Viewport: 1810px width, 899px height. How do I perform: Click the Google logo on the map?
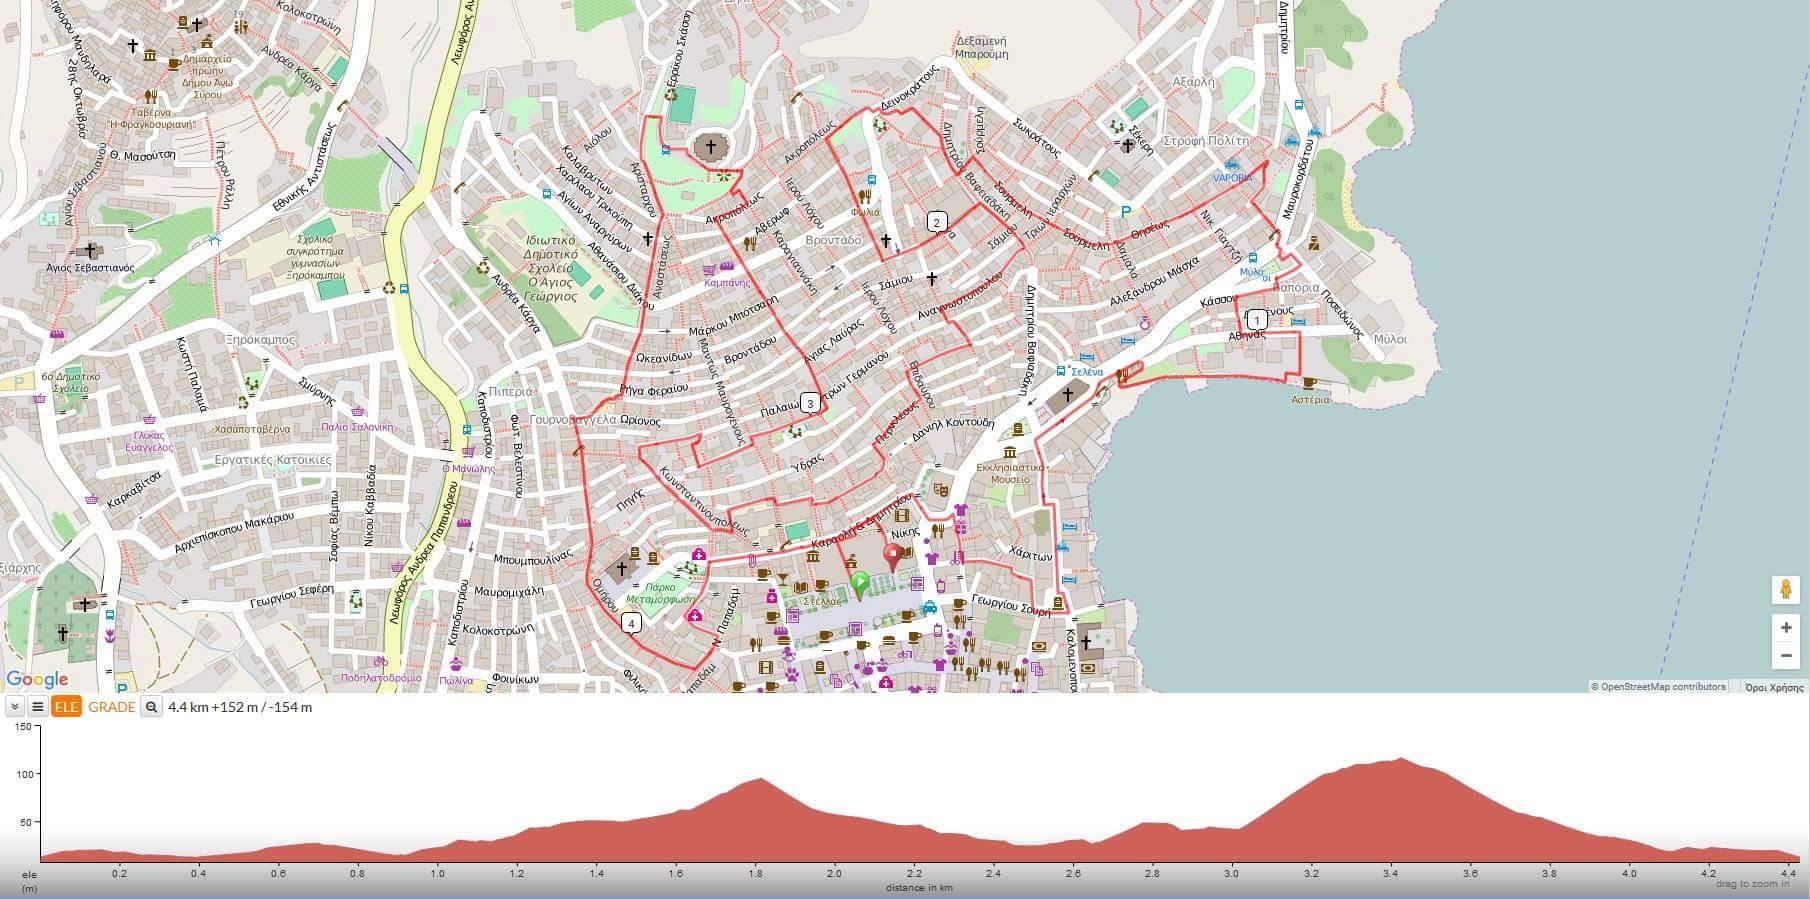click(x=37, y=680)
